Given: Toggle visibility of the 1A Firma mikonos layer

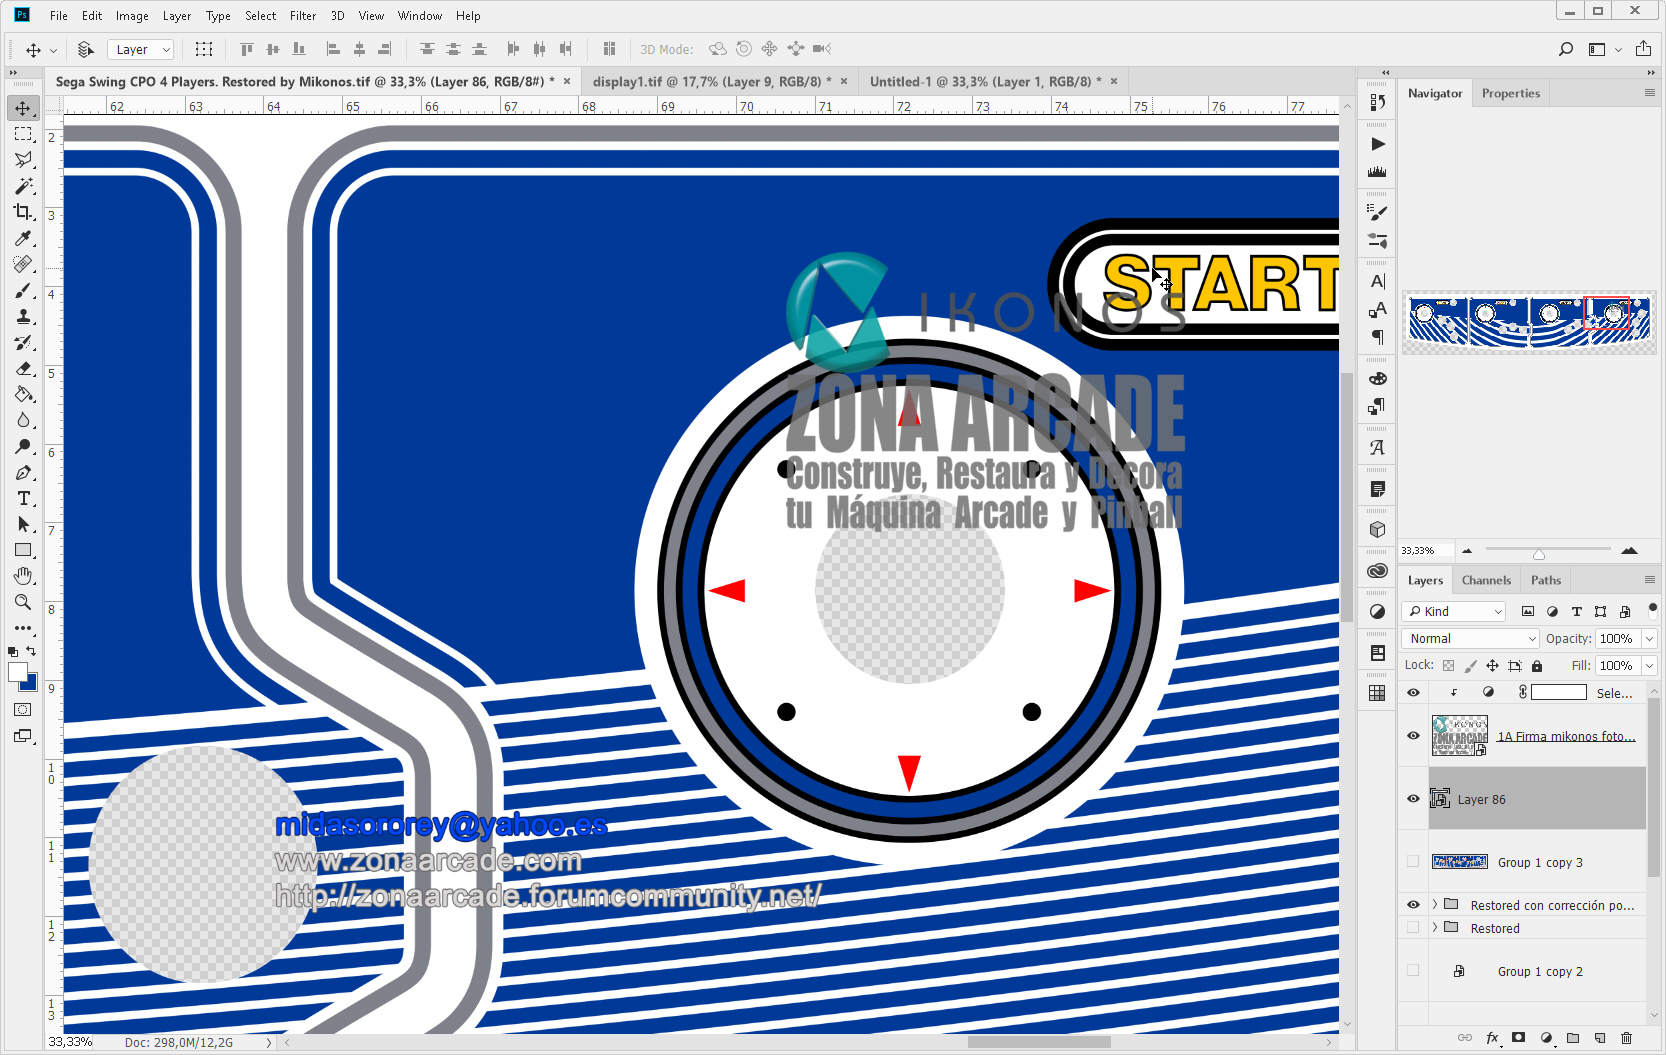Looking at the screenshot, I should pos(1413,736).
